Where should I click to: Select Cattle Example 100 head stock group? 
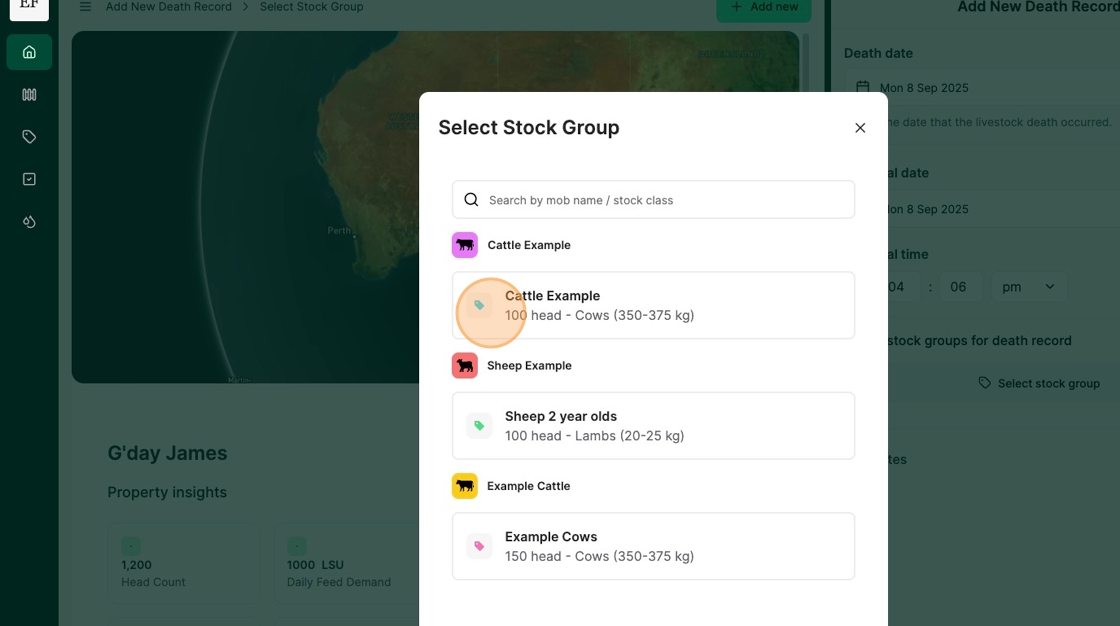(x=653, y=305)
